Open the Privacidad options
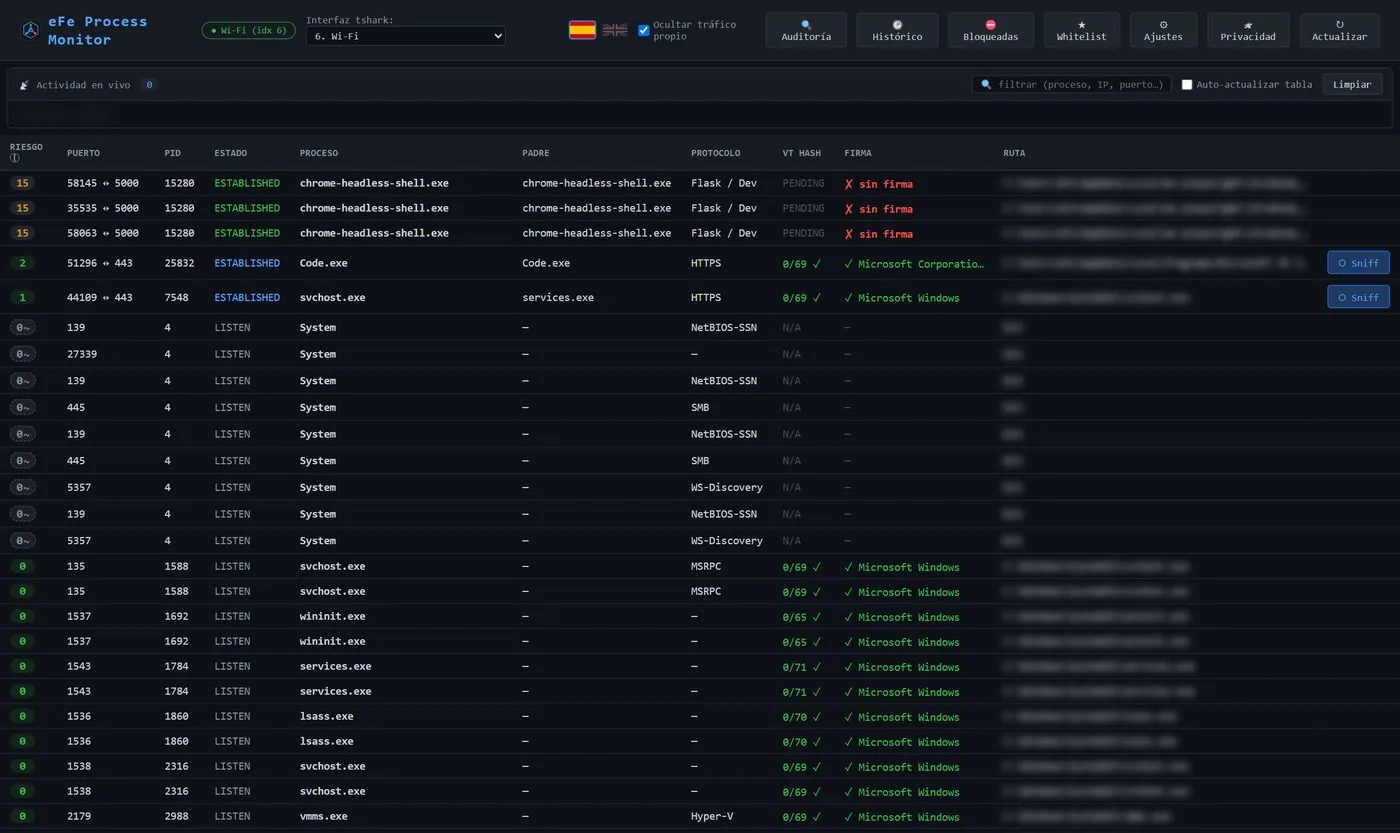This screenshot has width=1400, height=833. (1248, 30)
